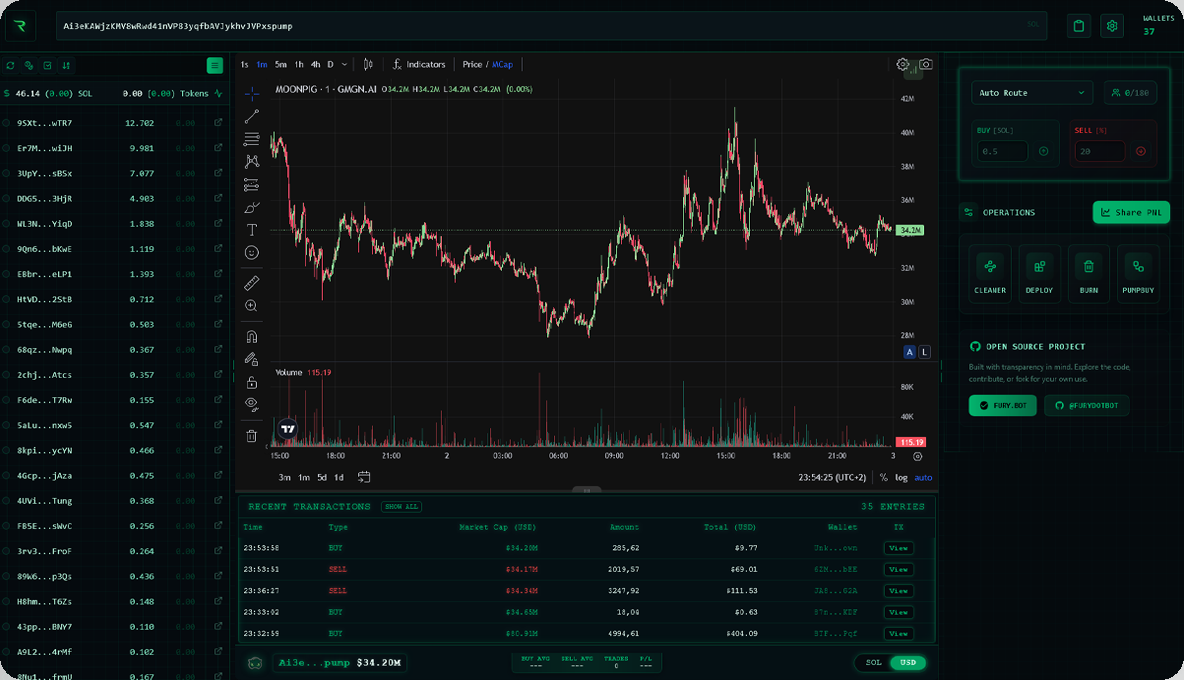Click the coins icon in wallet toolbar

point(29,66)
